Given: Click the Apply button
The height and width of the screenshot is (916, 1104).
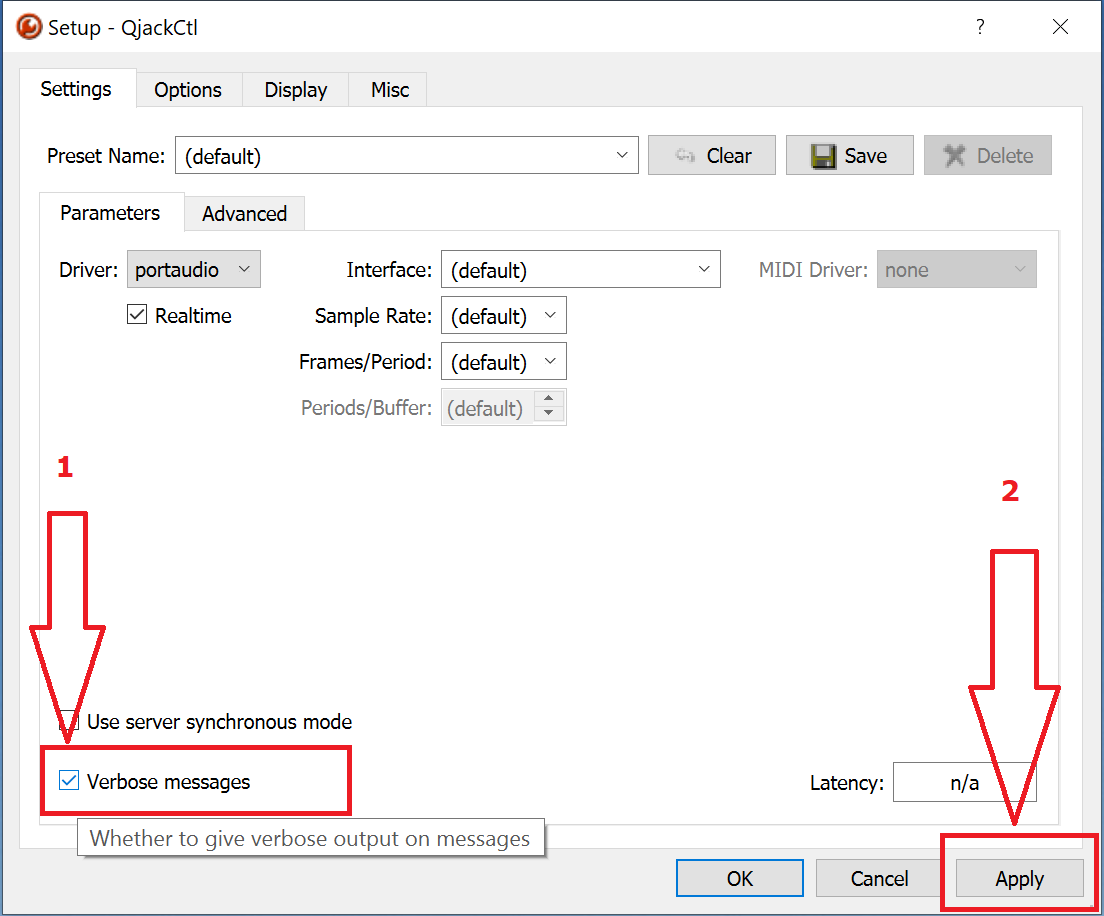Looking at the screenshot, I should [1019, 879].
